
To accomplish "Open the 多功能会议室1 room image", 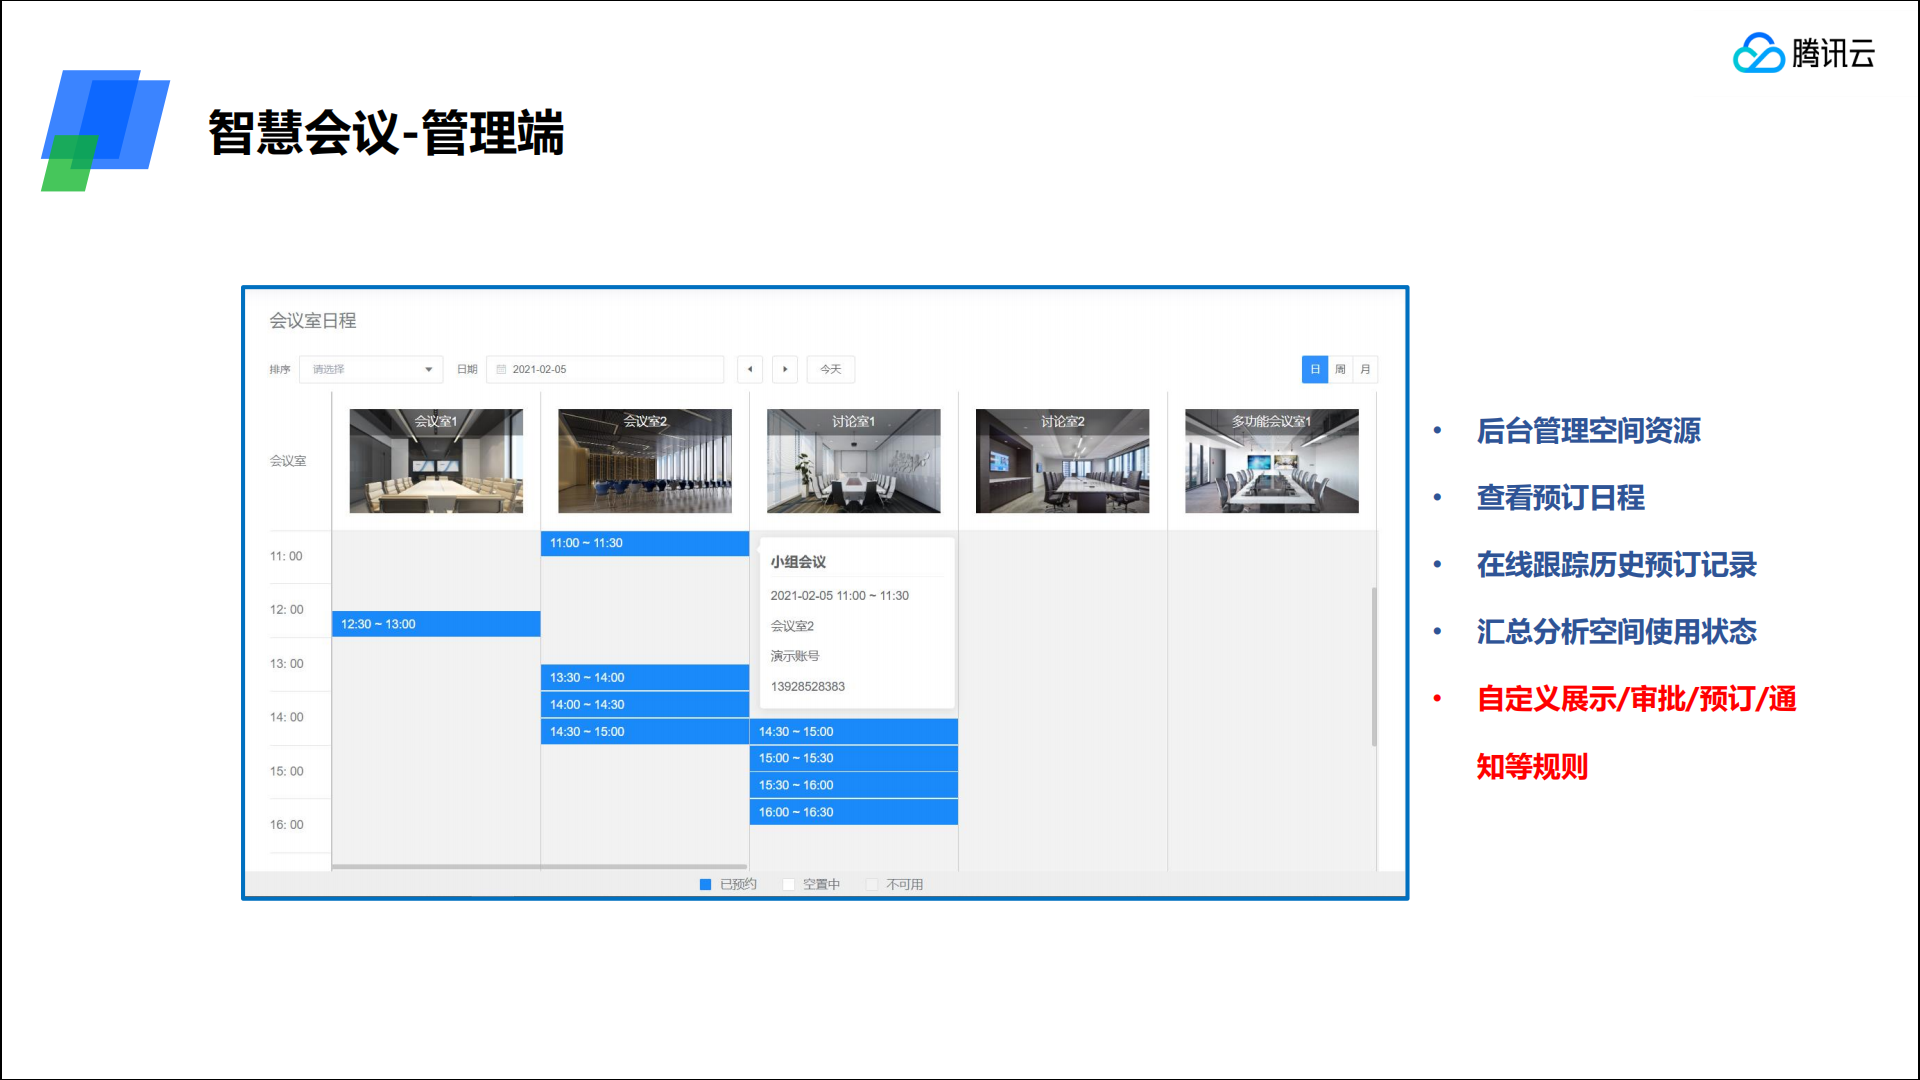I will click(1271, 461).
